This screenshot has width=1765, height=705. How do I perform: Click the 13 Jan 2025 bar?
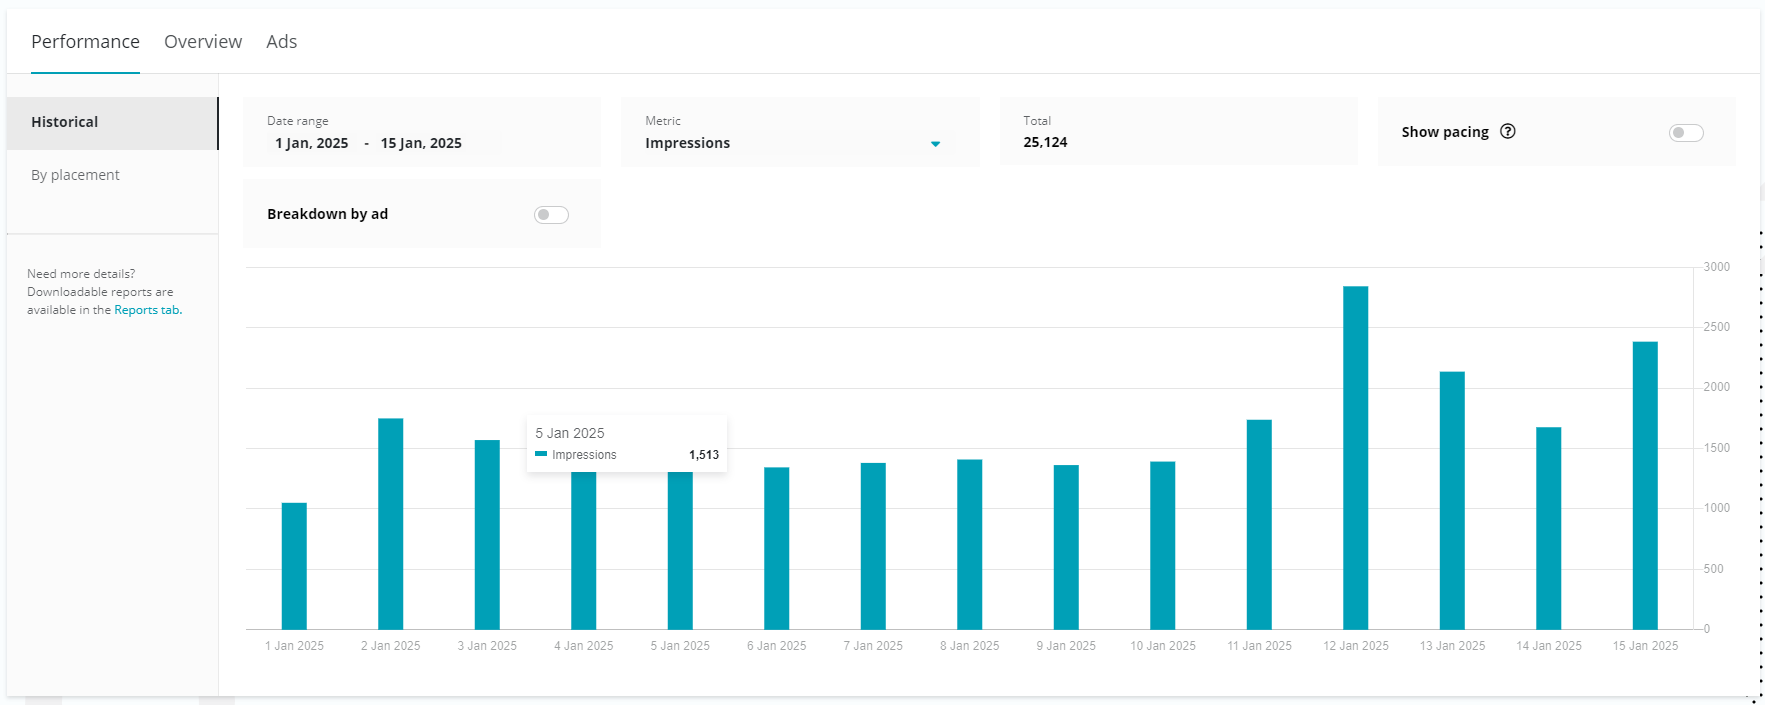1452,500
